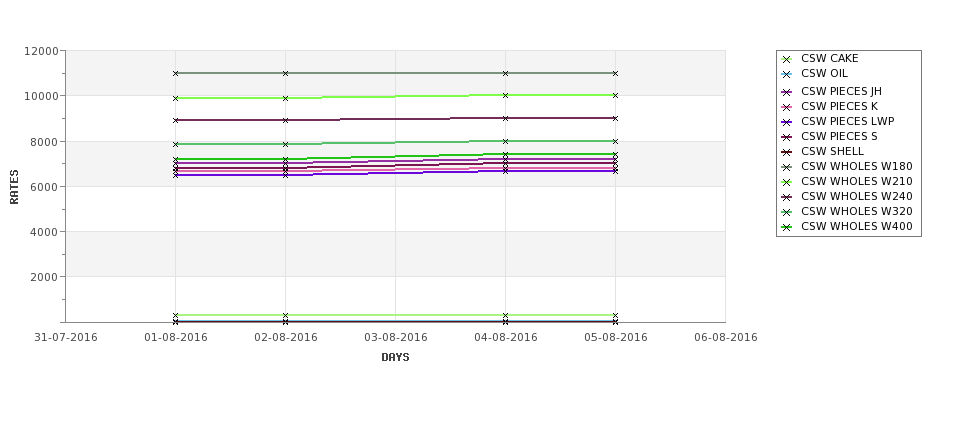Screen dimensions: 975x429
Task: Click the CSW SHELL legend marker
Action: (786, 152)
